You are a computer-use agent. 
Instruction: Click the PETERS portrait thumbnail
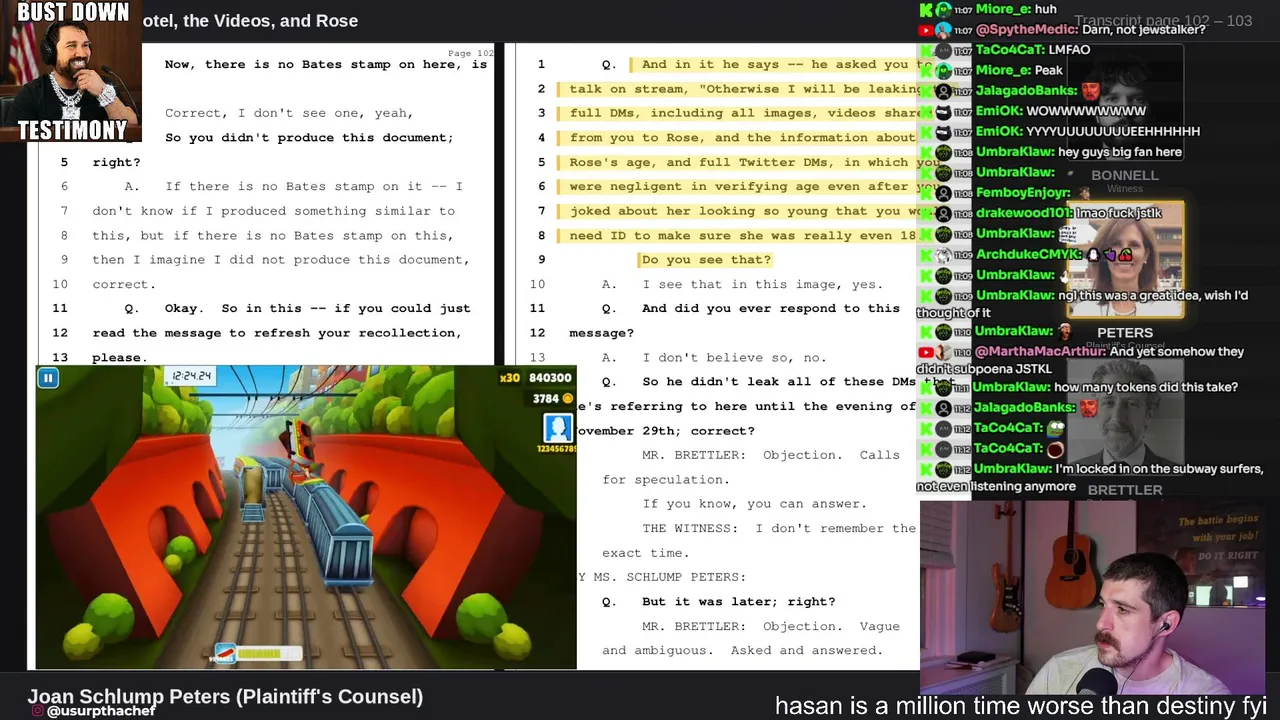1125,261
